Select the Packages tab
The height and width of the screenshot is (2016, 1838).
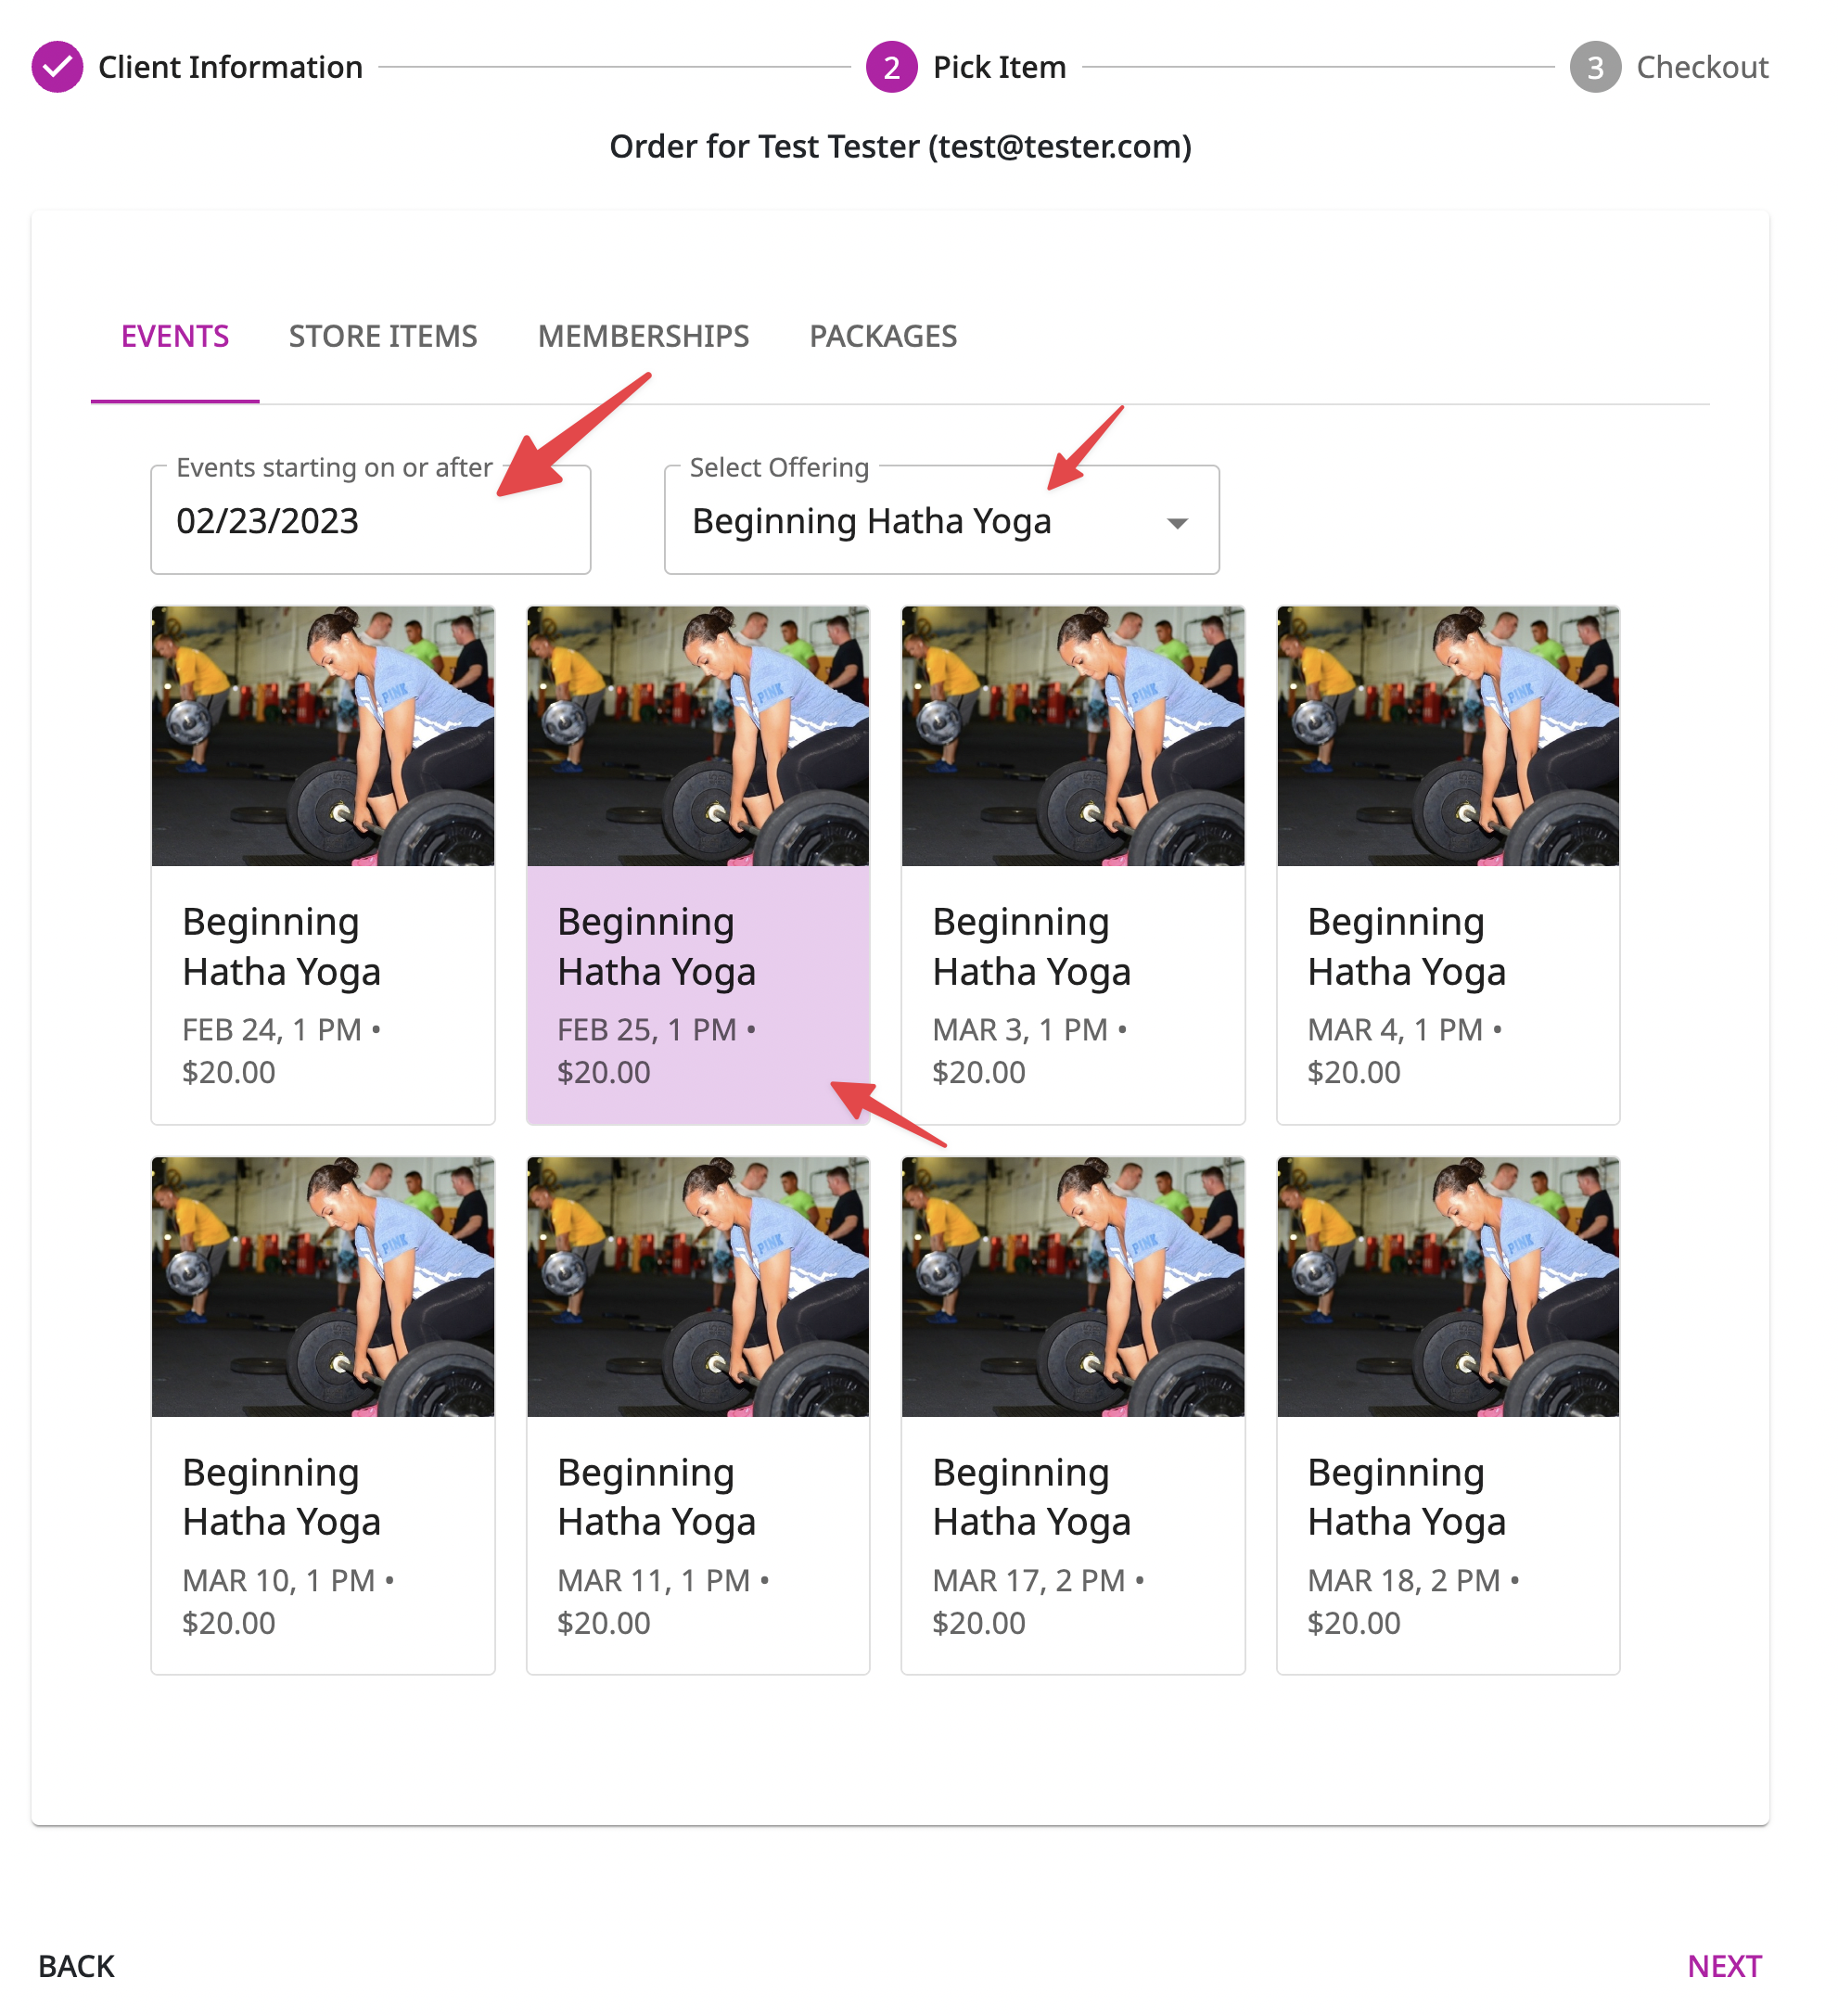tap(883, 336)
